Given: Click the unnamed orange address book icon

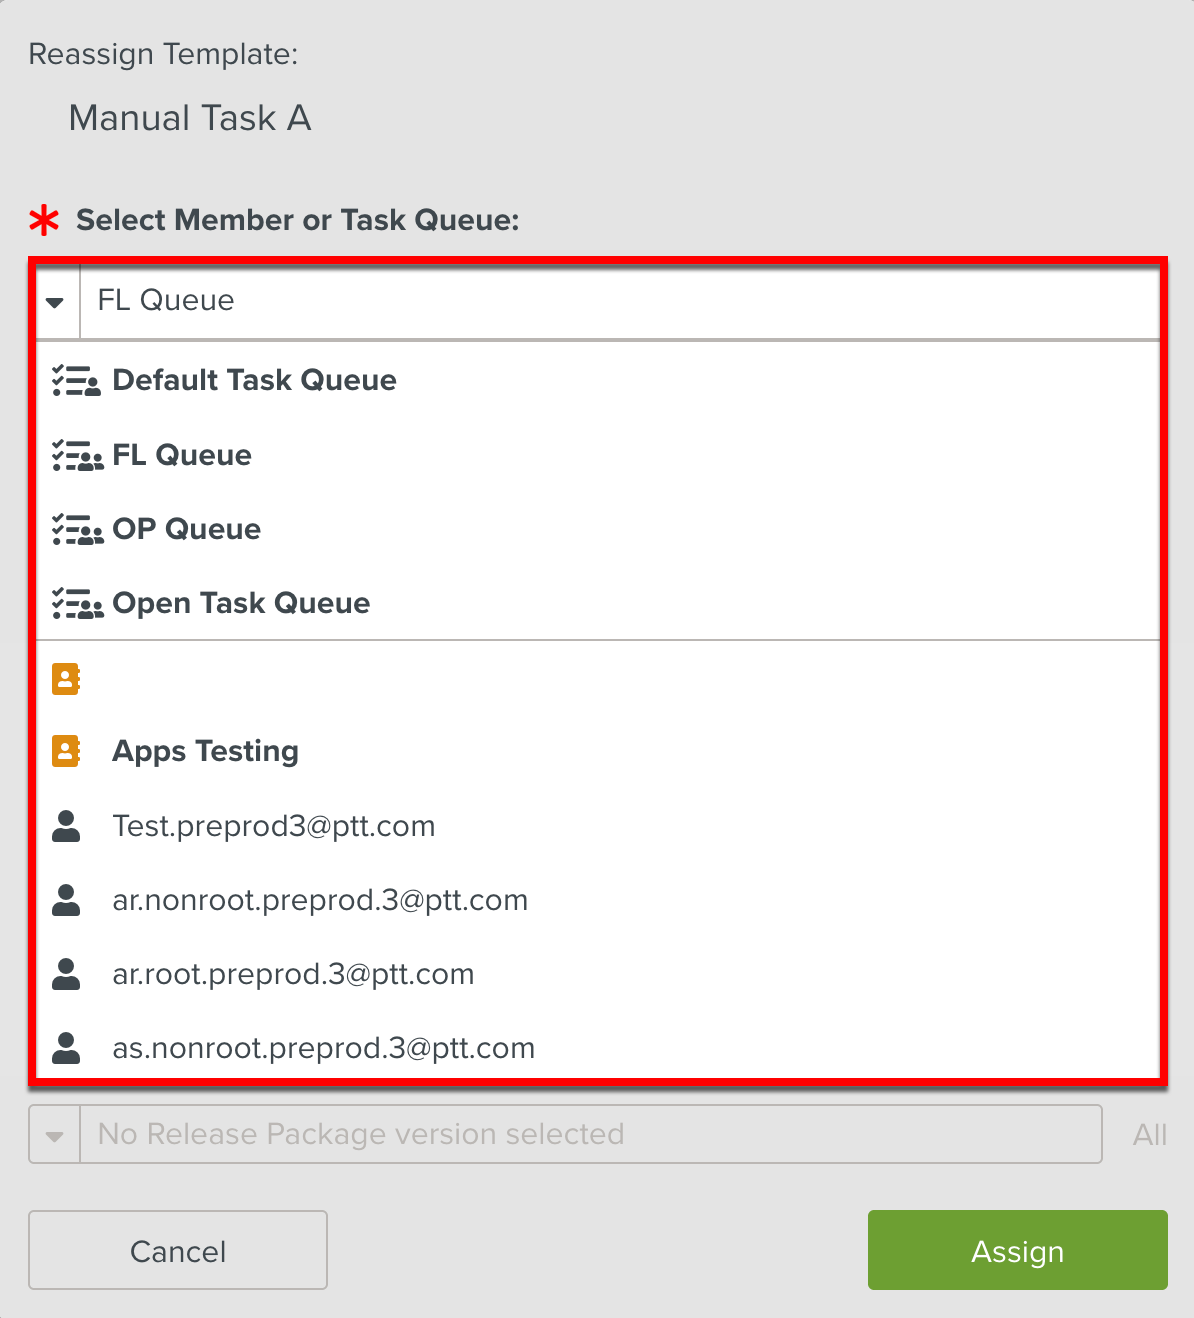Looking at the screenshot, I should coord(66,679).
